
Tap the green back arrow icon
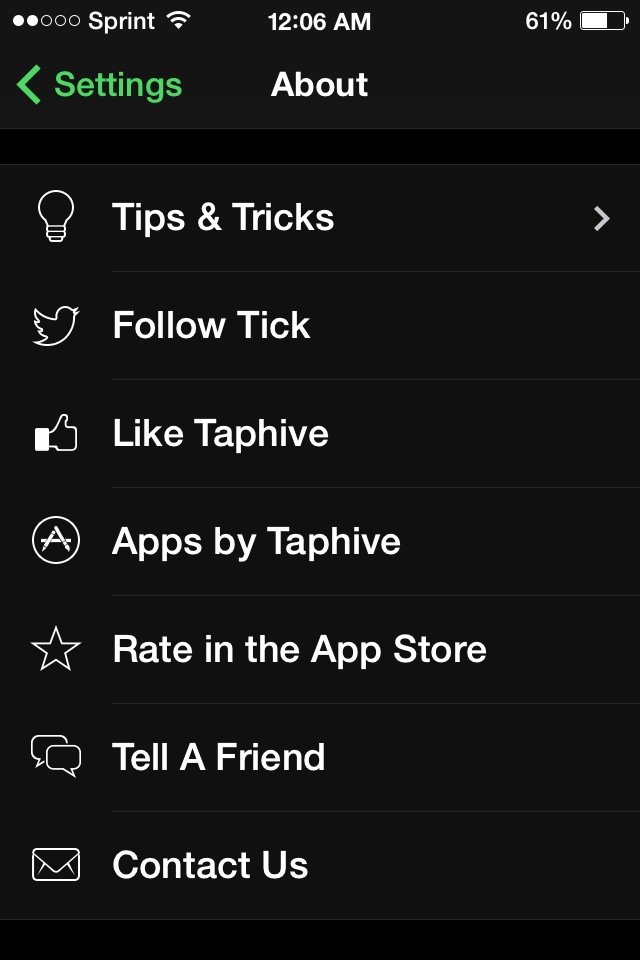point(29,85)
